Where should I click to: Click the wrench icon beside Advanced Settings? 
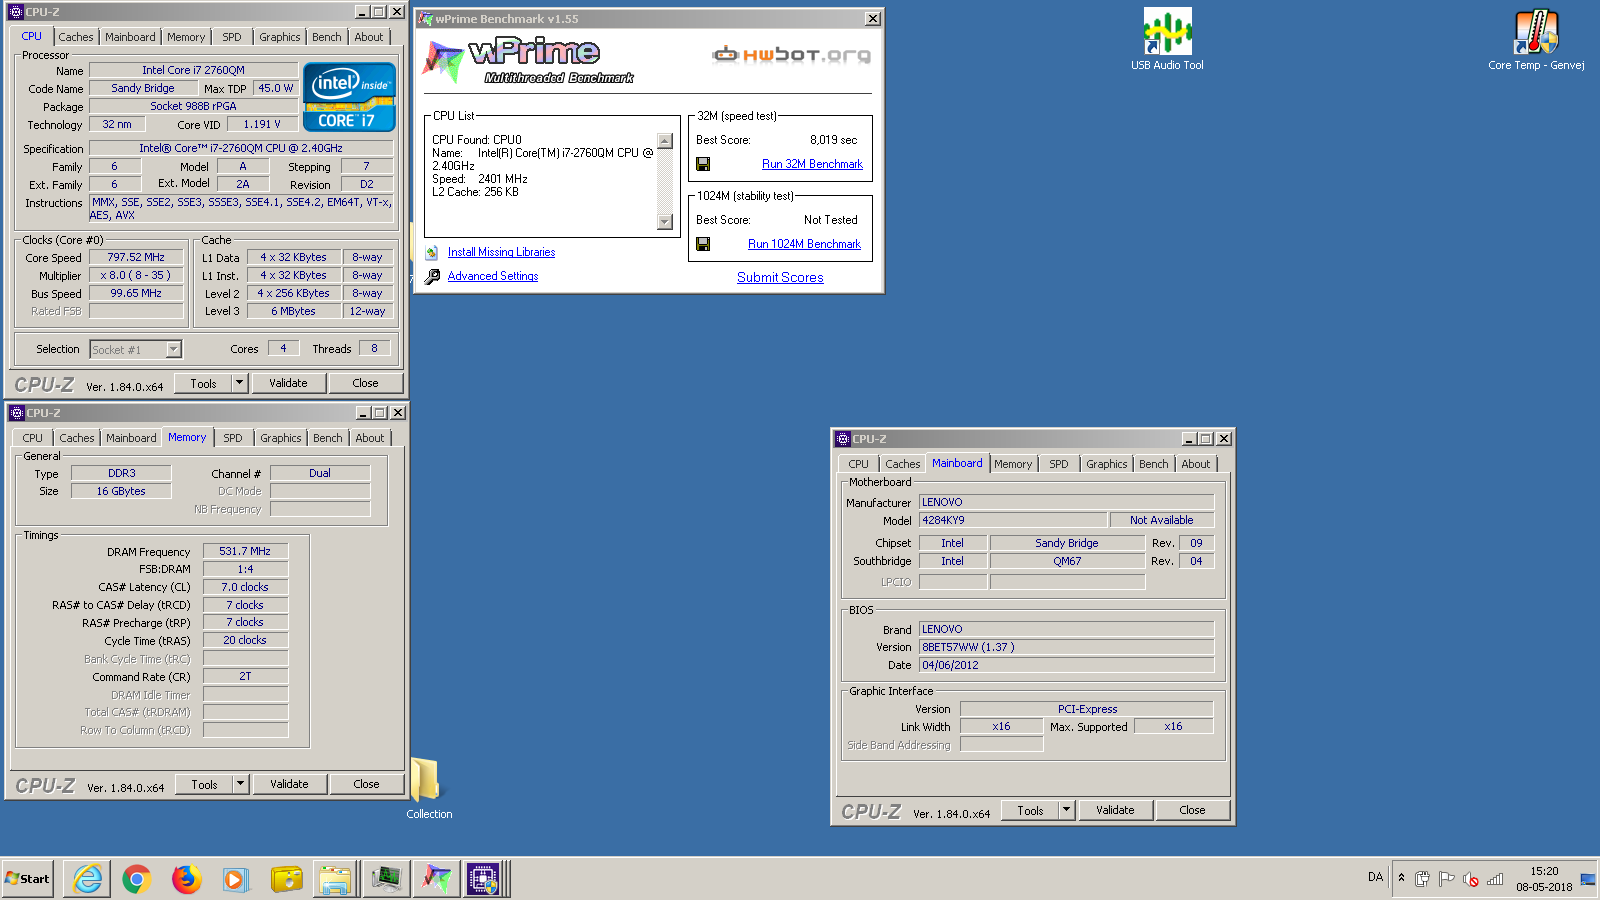click(432, 276)
